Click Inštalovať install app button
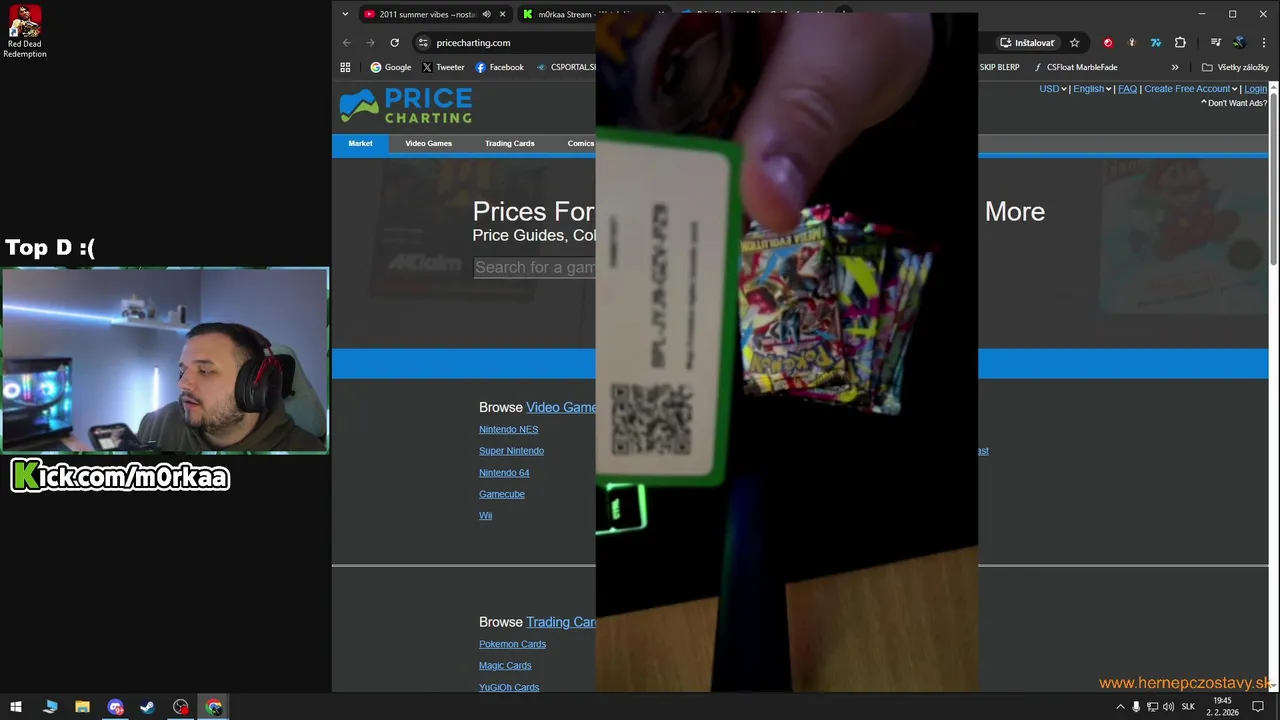The width and height of the screenshot is (1280, 720). 1027,43
